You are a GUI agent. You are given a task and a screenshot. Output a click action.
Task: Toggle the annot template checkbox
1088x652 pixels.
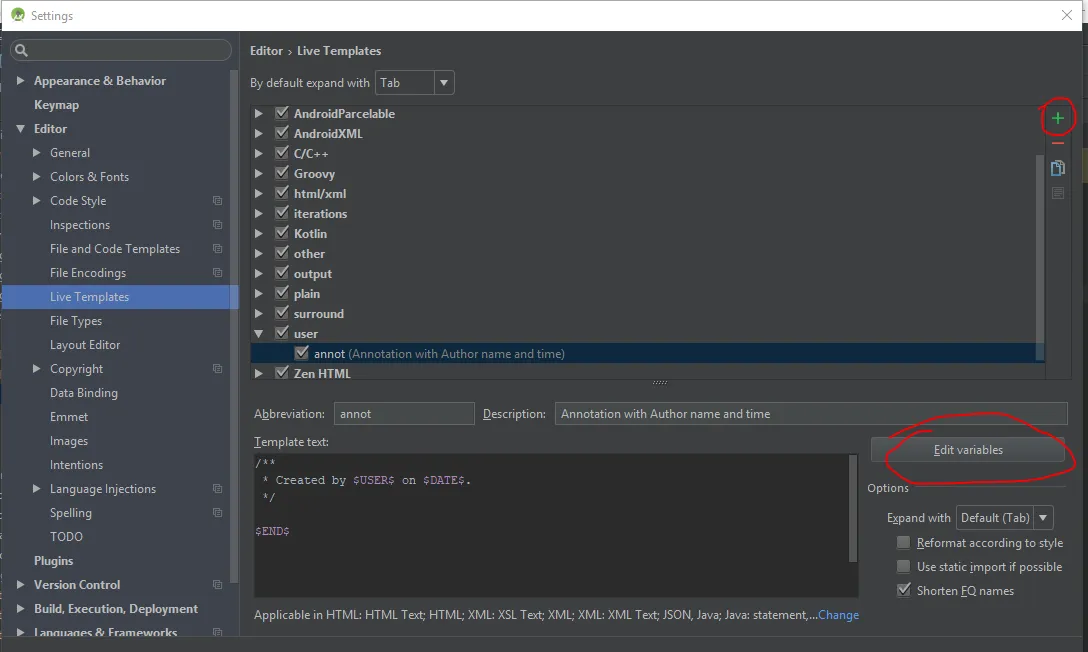301,352
